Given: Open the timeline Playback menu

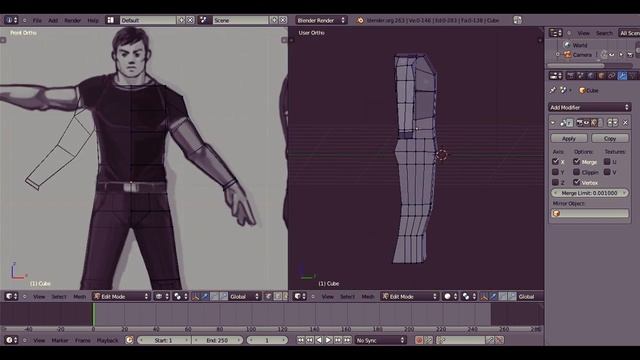Looking at the screenshot, I should tap(107, 340).
